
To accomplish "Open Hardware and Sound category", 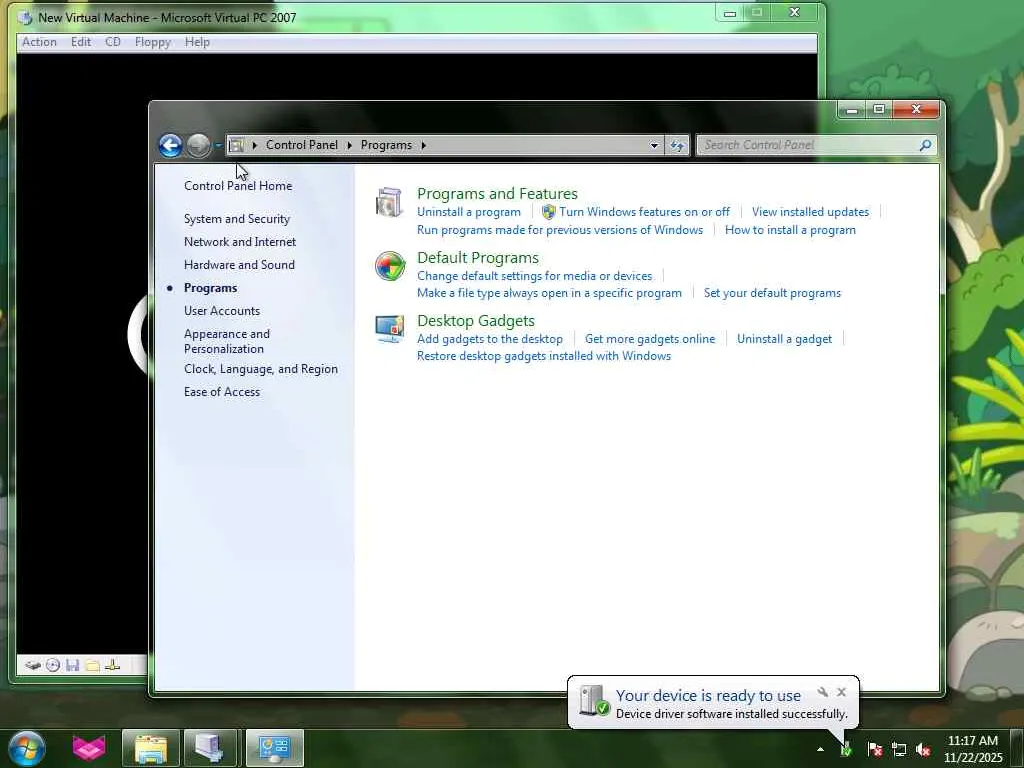I will (x=239, y=264).
